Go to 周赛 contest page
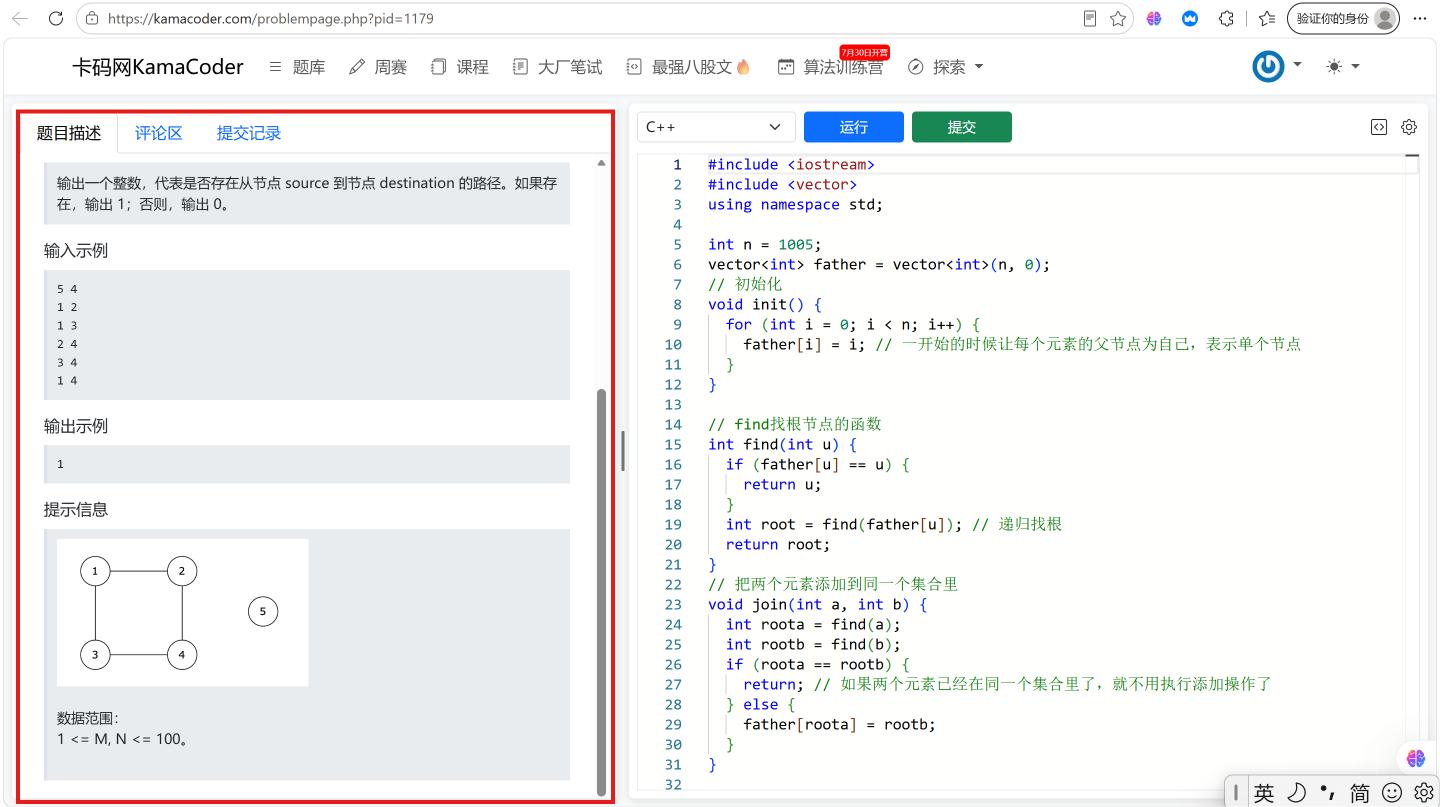Viewport: 1440px width, 807px height. pyautogui.click(x=378, y=67)
